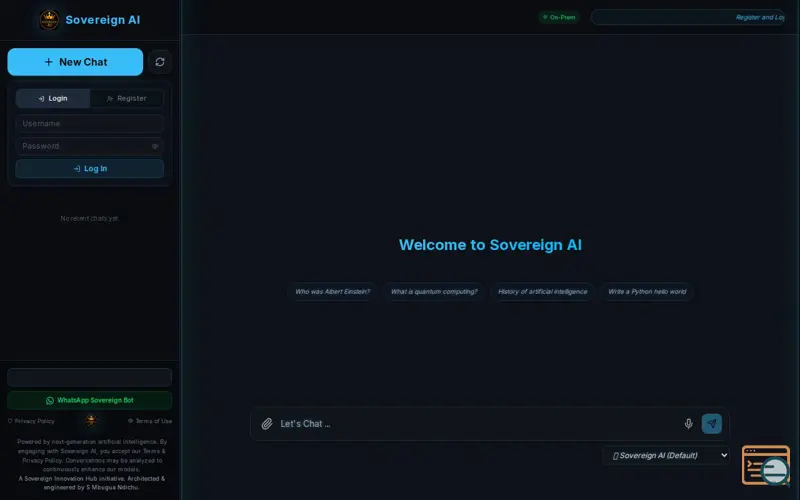Image resolution: width=800 pixels, height=500 pixels.
Task: Click the 'No recent chats yet.' text
Action: click(89, 218)
